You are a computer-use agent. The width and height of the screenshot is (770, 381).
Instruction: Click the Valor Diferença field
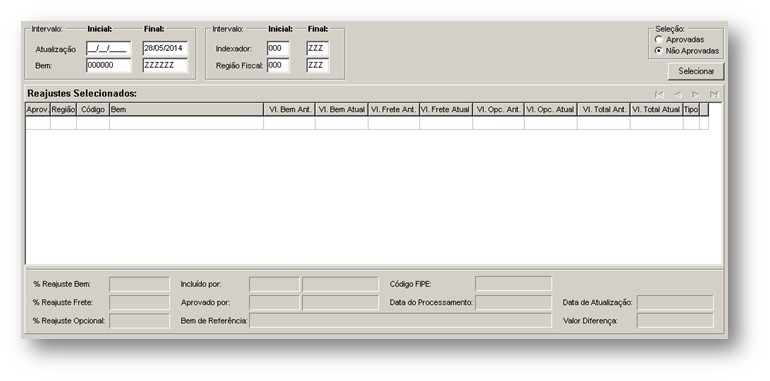675,321
